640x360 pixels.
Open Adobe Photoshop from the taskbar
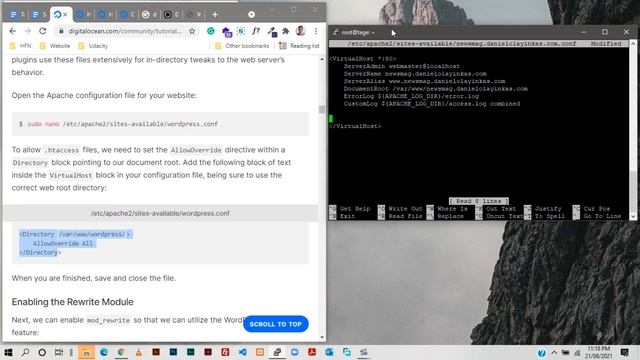coord(173,352)
